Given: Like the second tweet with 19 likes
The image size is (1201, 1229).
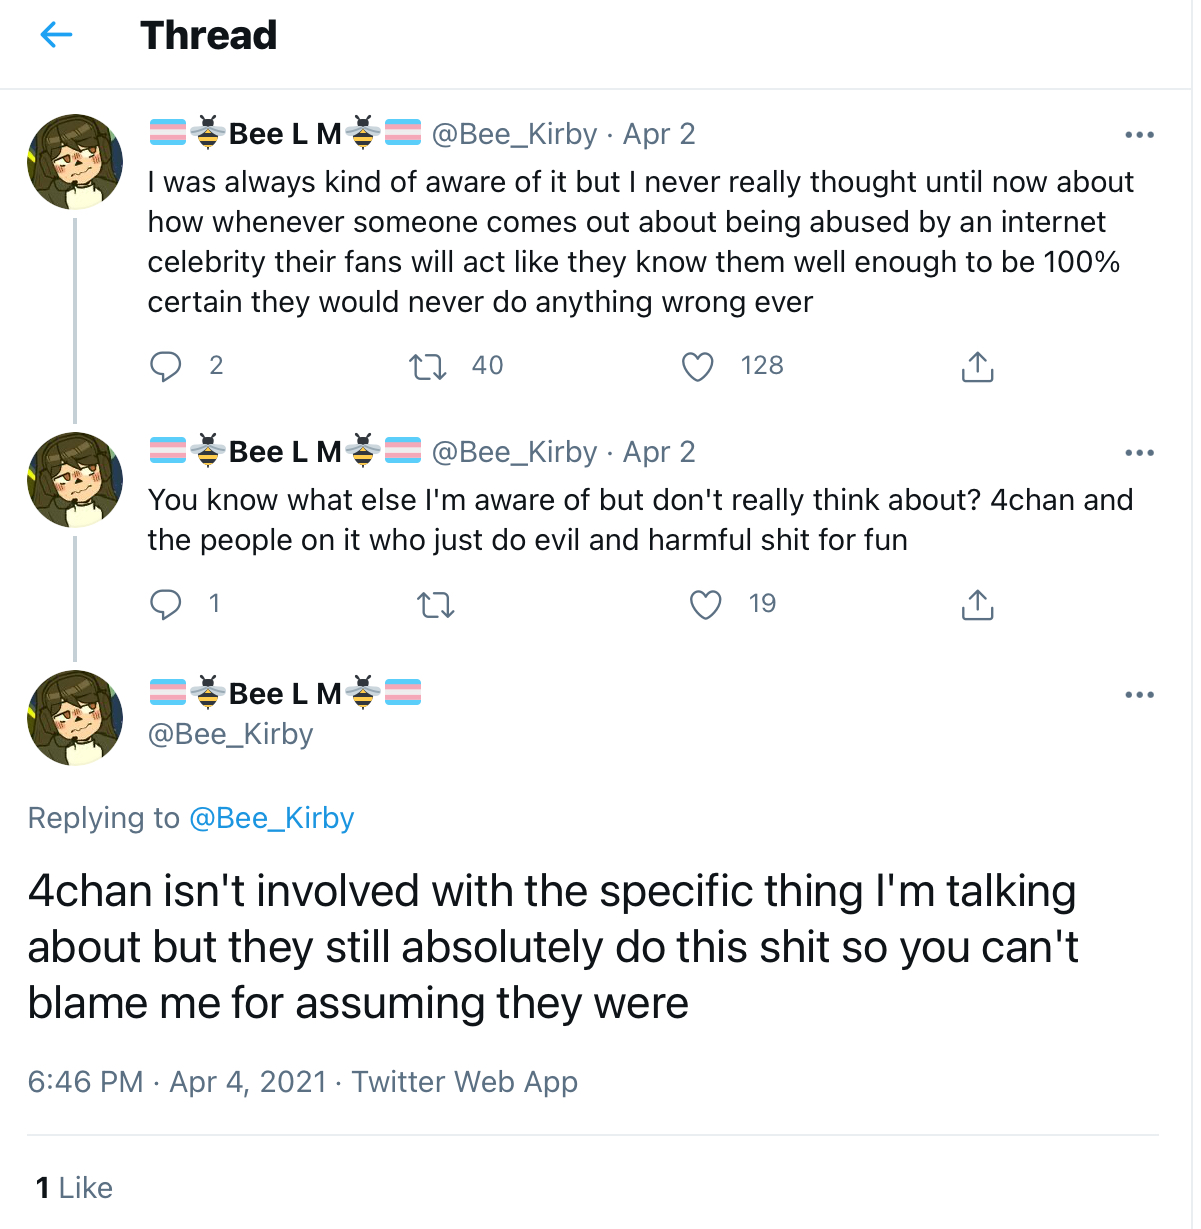Looking at the screenshot, I should (706, 605).
